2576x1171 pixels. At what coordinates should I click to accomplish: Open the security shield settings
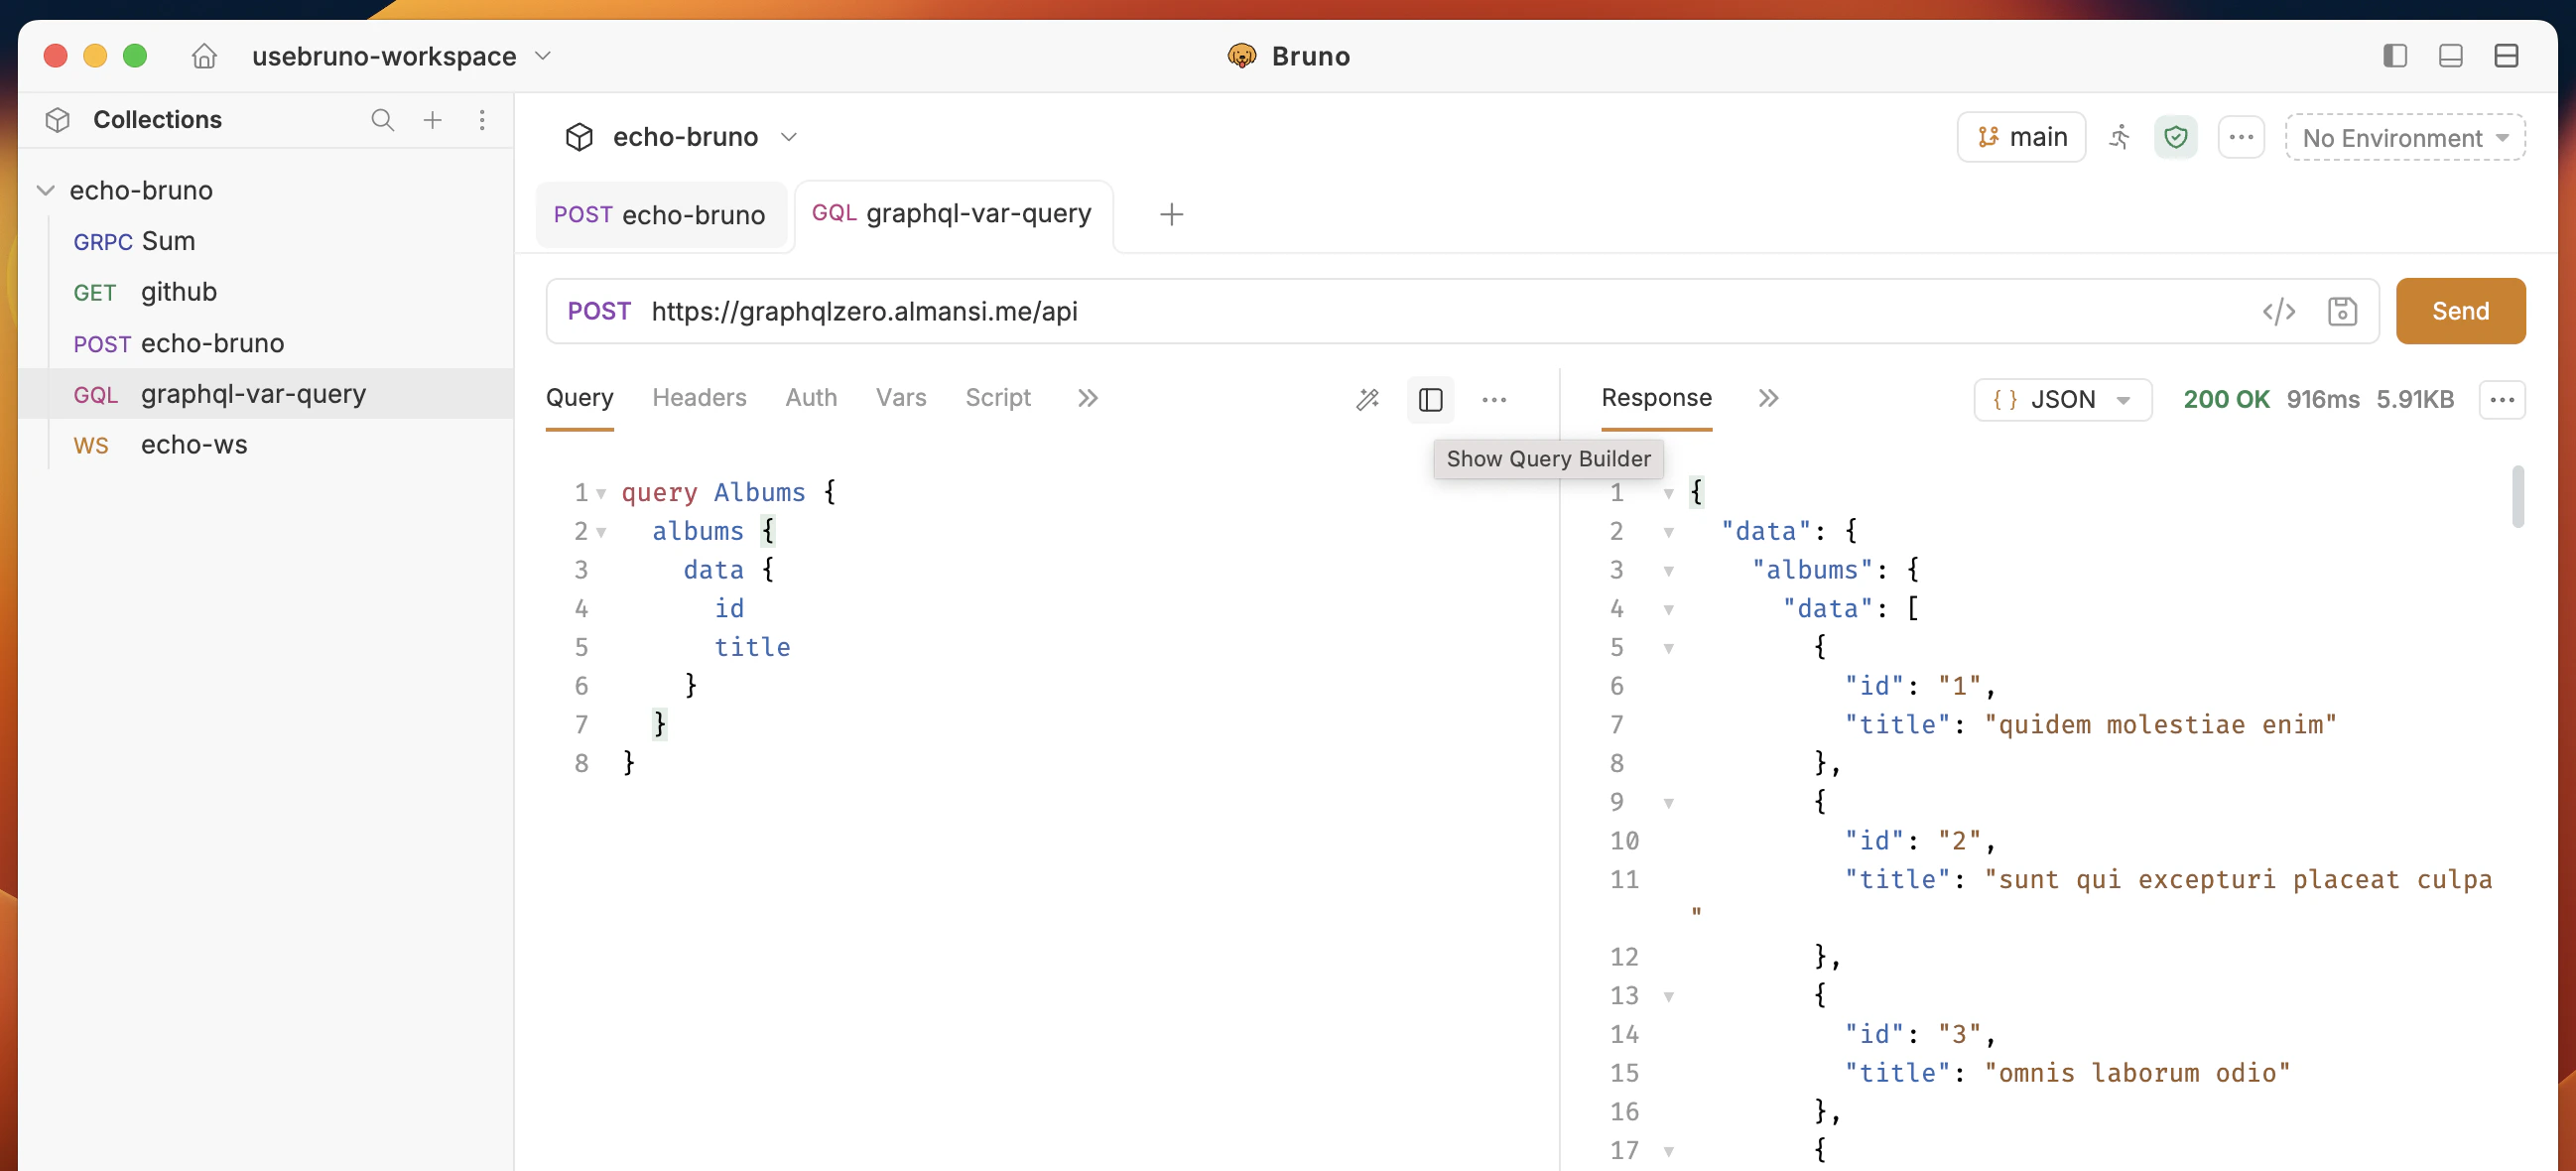coord(2176,138)
